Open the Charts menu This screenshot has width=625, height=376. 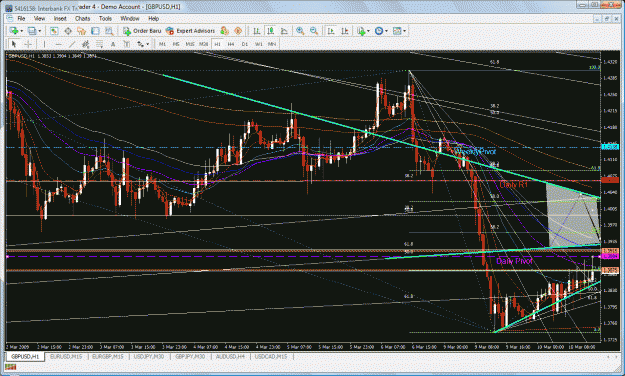coord(83,18)
